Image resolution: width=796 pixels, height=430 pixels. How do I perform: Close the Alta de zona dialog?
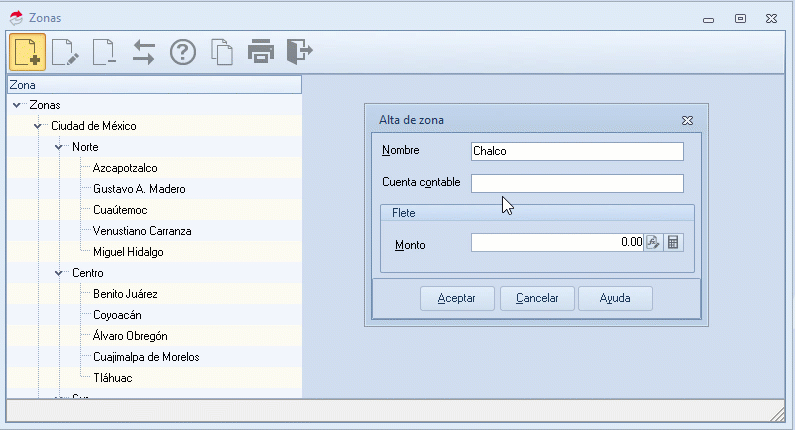tap(688, 120)
